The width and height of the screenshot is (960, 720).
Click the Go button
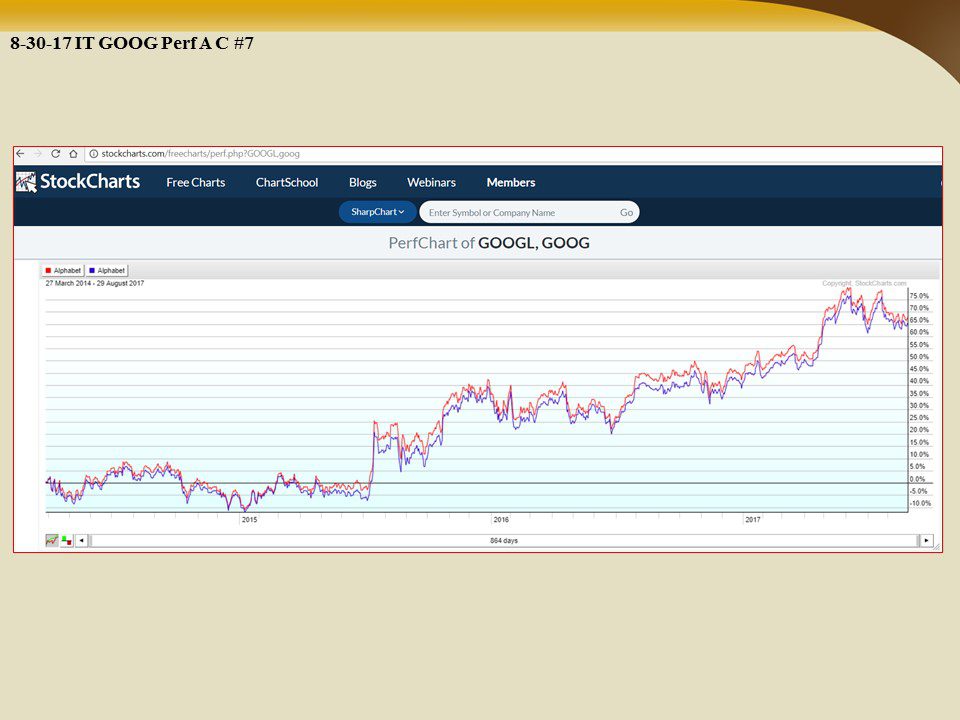click(x=626, y=212)
